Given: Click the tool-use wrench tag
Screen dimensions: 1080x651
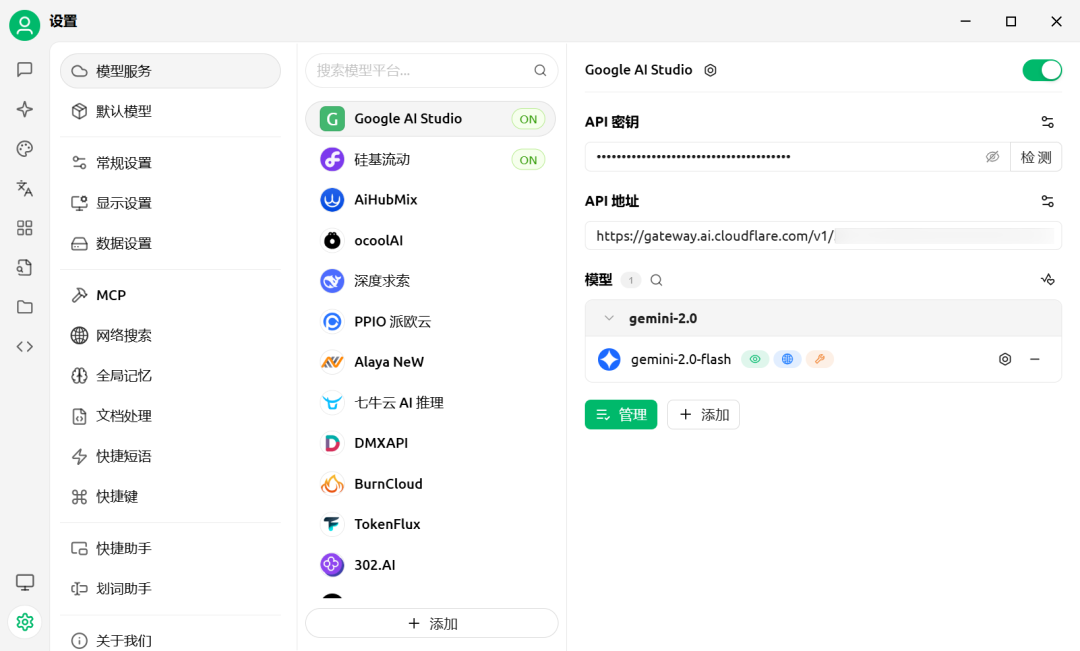Looking at the screenshot, I should (x=820, y=359).
